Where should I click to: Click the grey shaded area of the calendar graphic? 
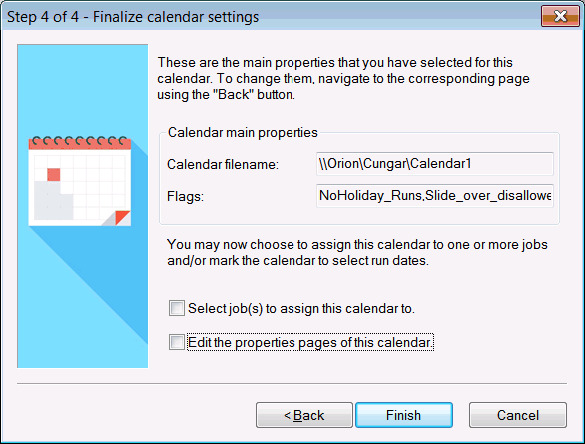click(53, 201)
